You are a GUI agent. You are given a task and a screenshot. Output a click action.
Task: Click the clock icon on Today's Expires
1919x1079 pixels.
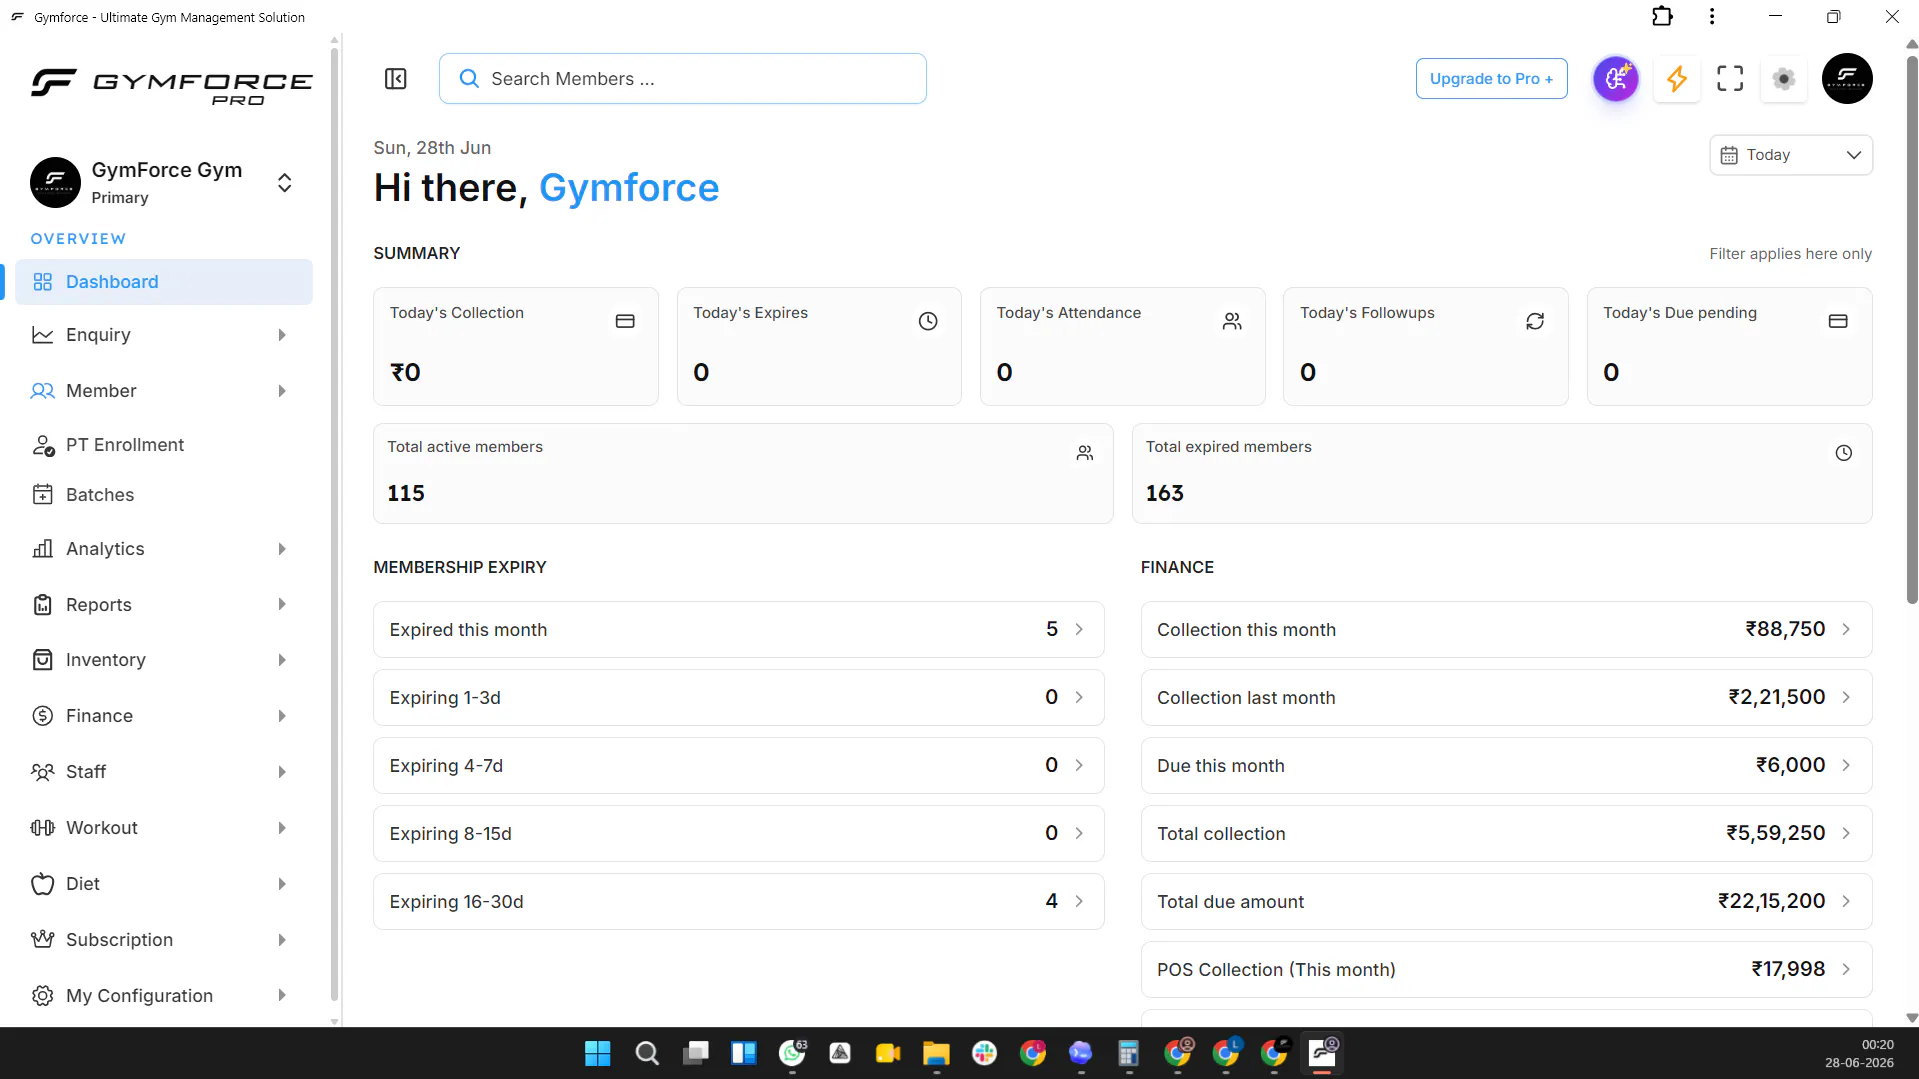pyautogui.click(x=928, y=321)
